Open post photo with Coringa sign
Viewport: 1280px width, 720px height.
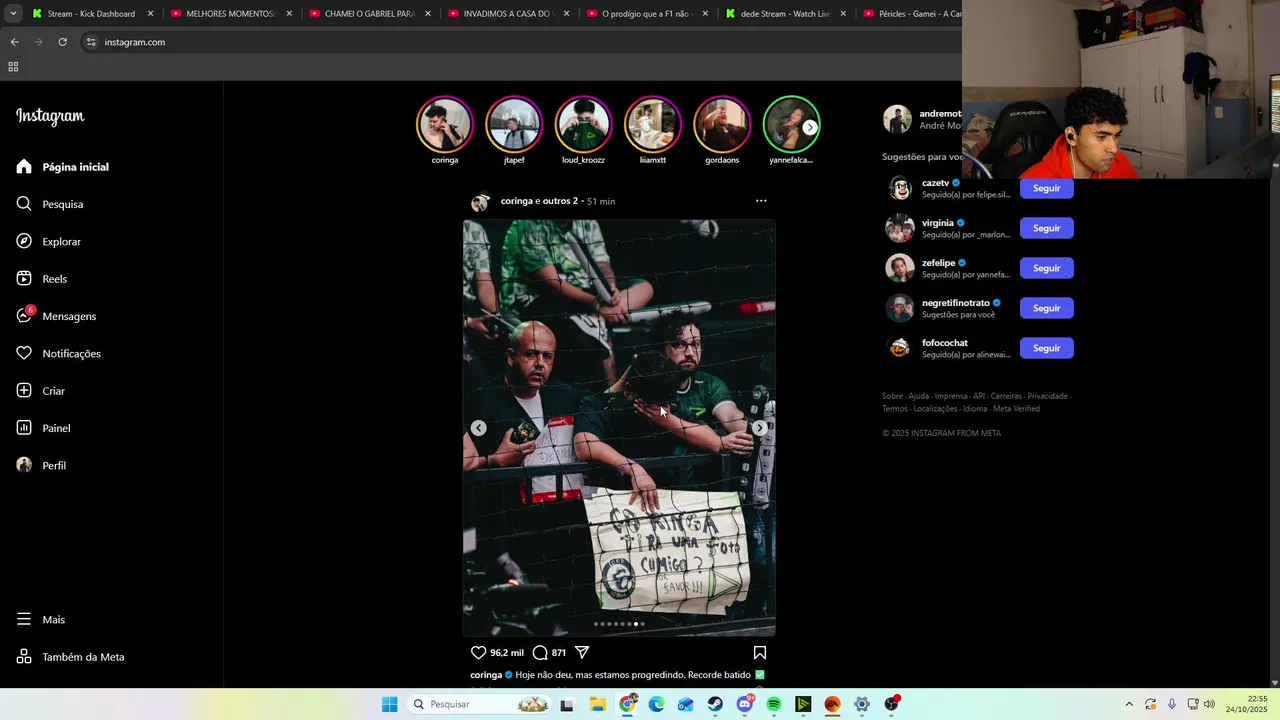pos(619,428)
